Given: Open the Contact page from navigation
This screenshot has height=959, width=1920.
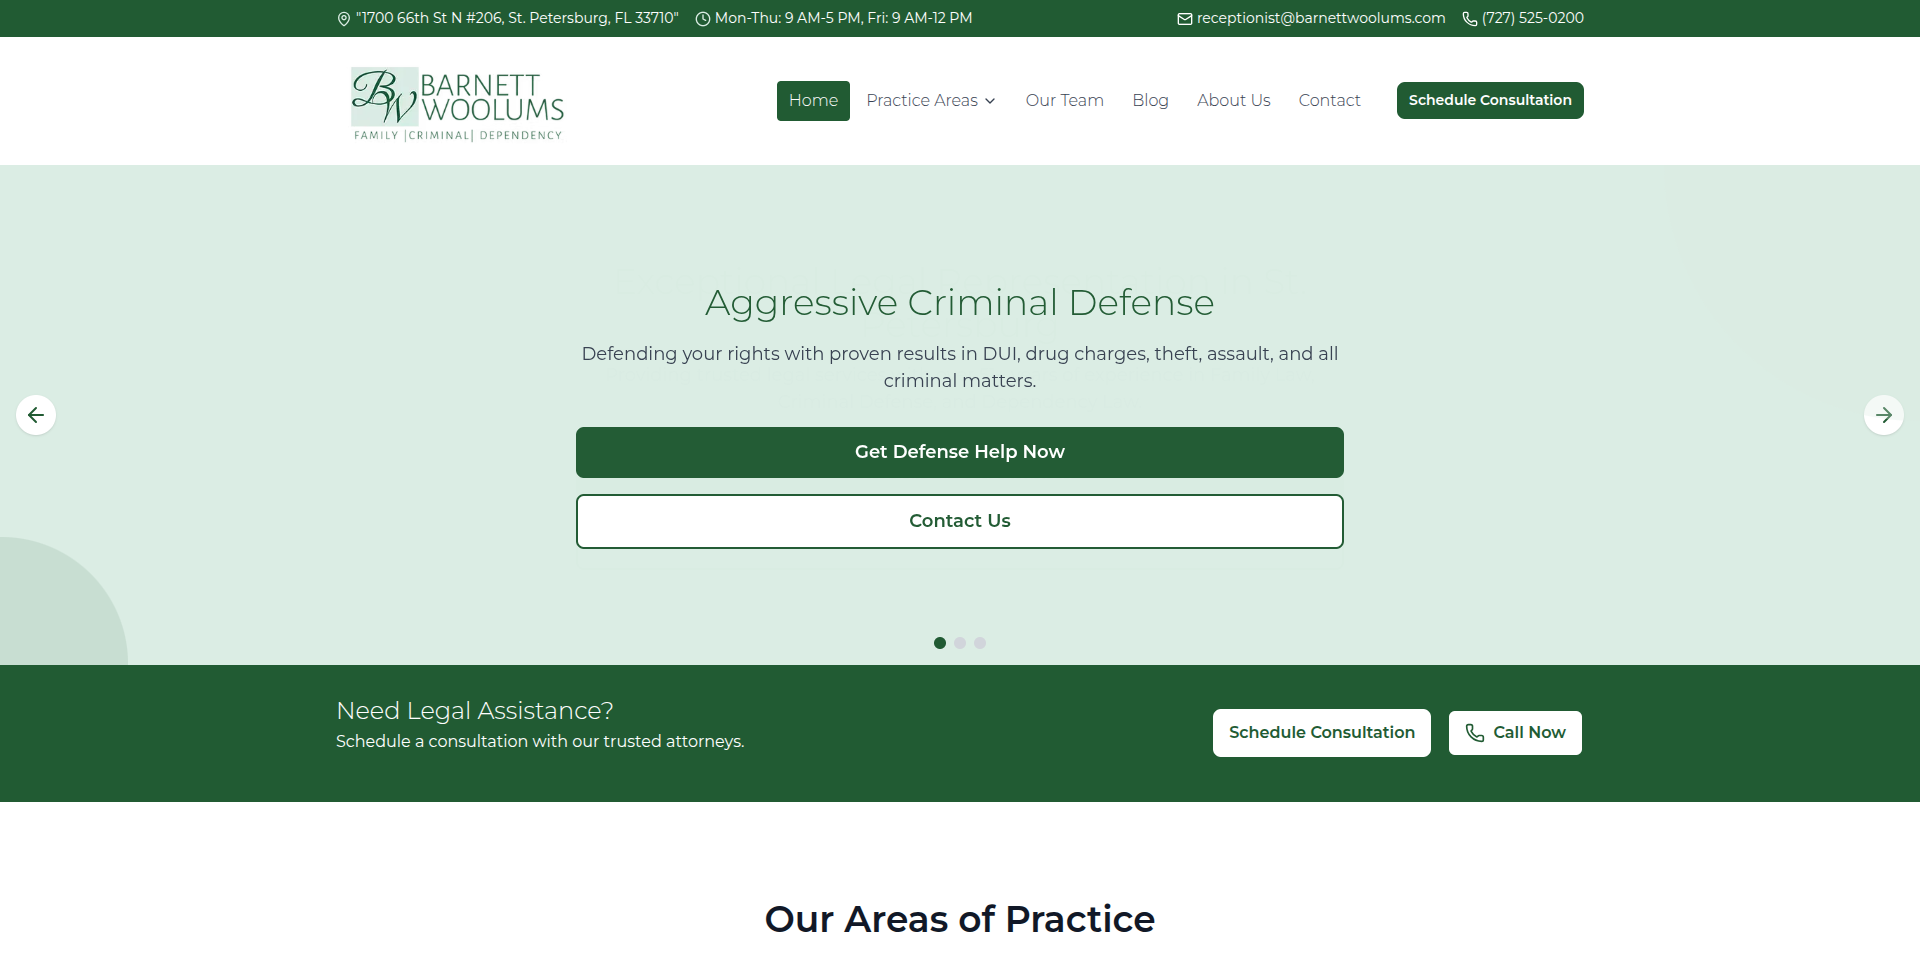Looking at the screenshot, I should pyautogui.click(x=1329, y=101).
